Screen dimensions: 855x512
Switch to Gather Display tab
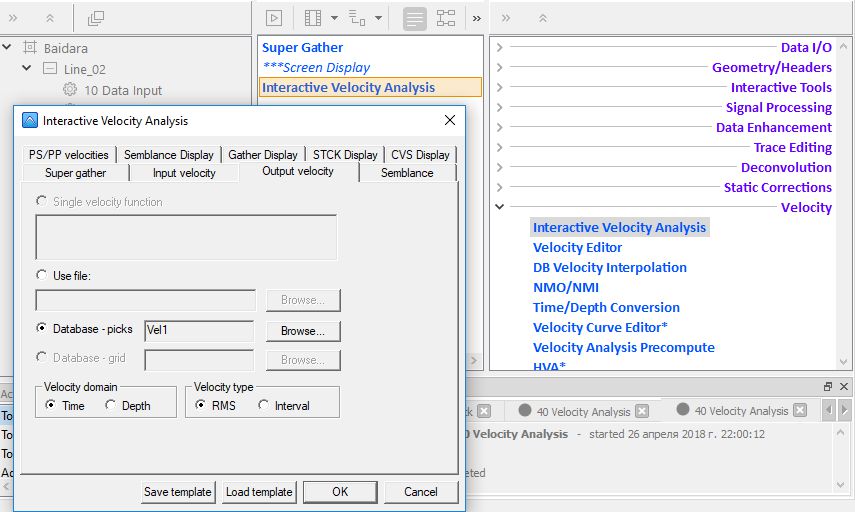(263, 155)
